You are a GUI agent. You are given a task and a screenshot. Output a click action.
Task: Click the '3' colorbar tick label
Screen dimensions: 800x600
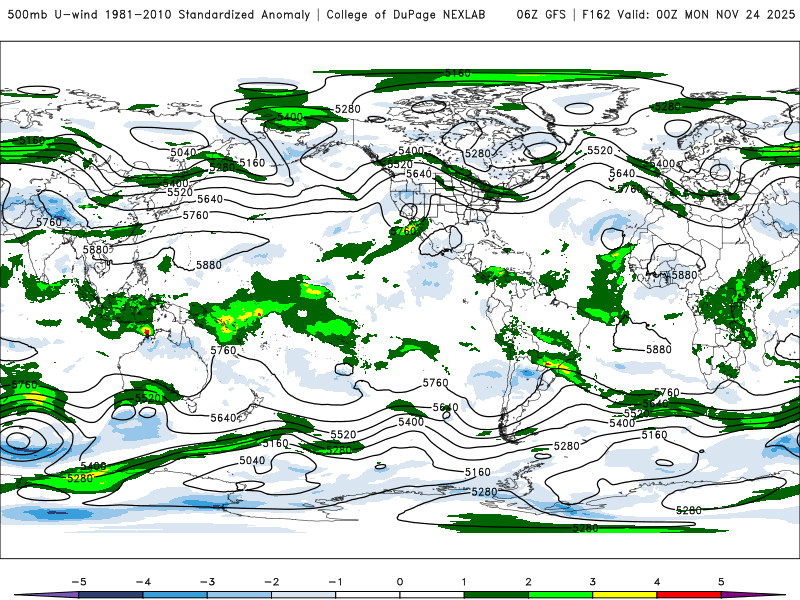[x=593, y=582]
